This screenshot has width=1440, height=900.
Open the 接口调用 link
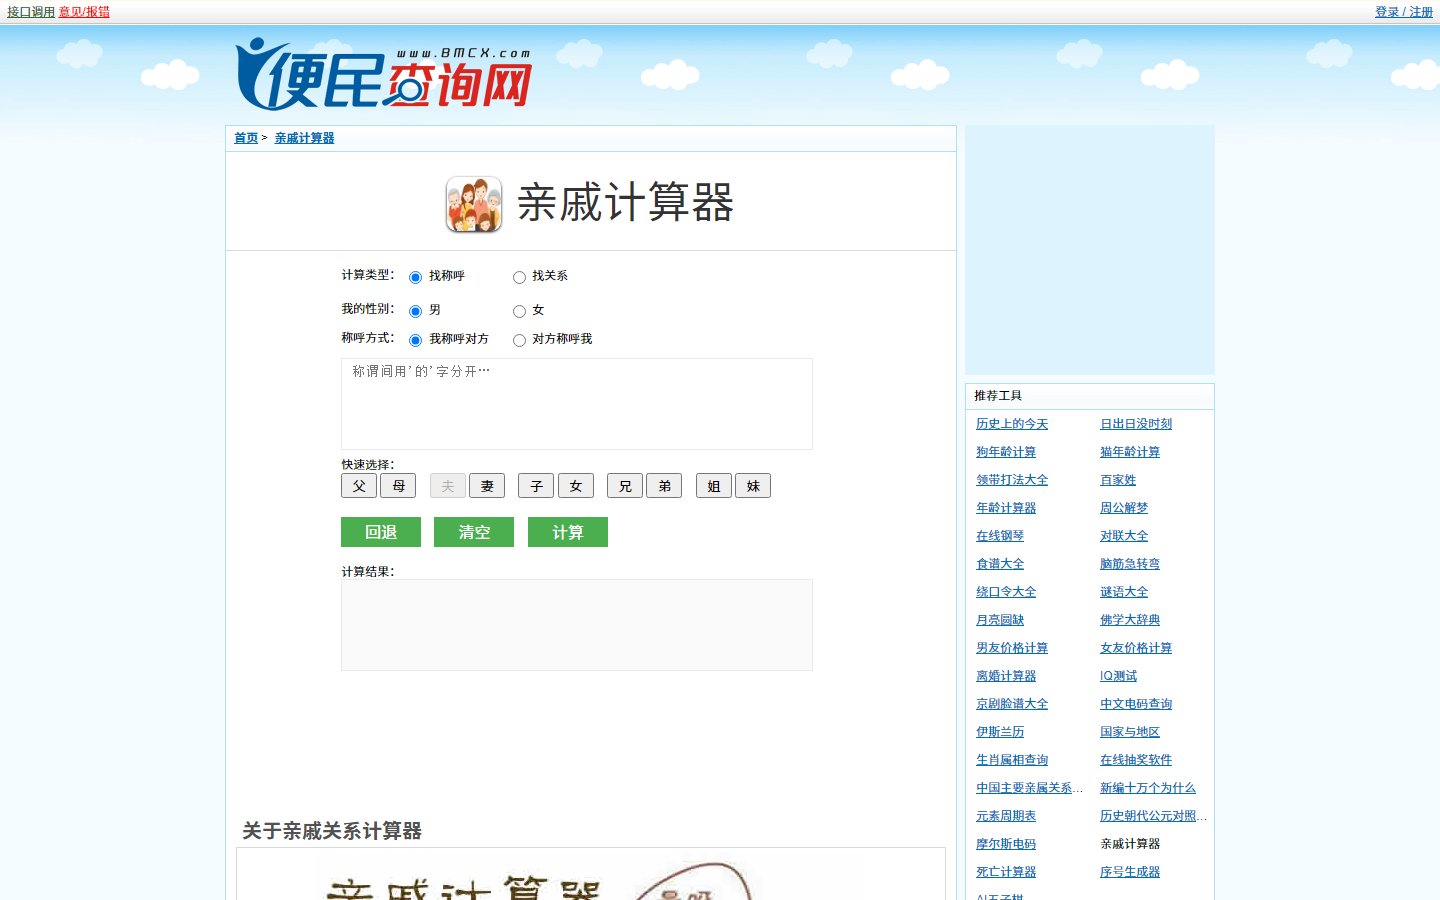point(31,12)
